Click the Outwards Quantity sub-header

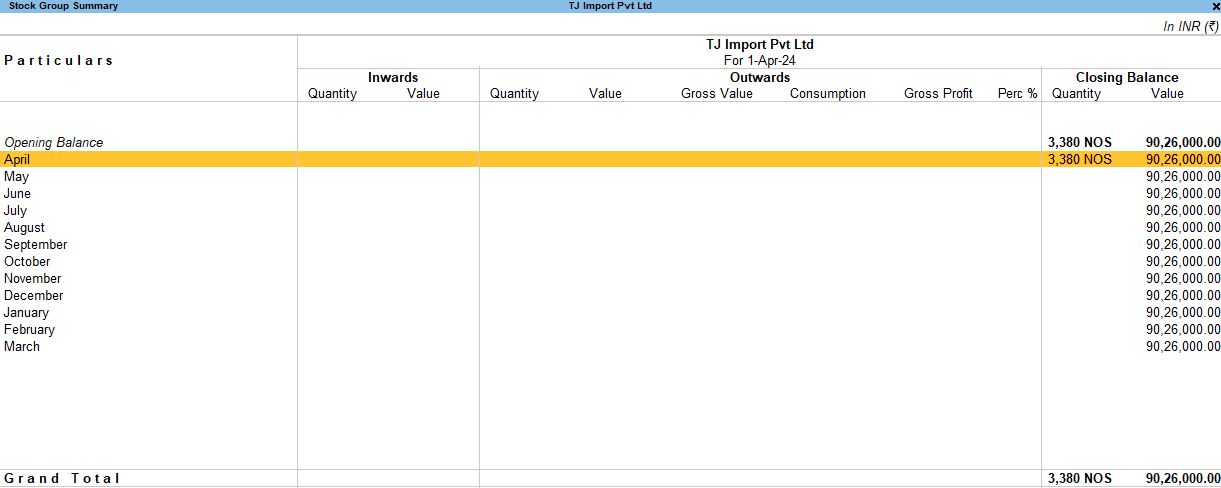click(514, 93)
